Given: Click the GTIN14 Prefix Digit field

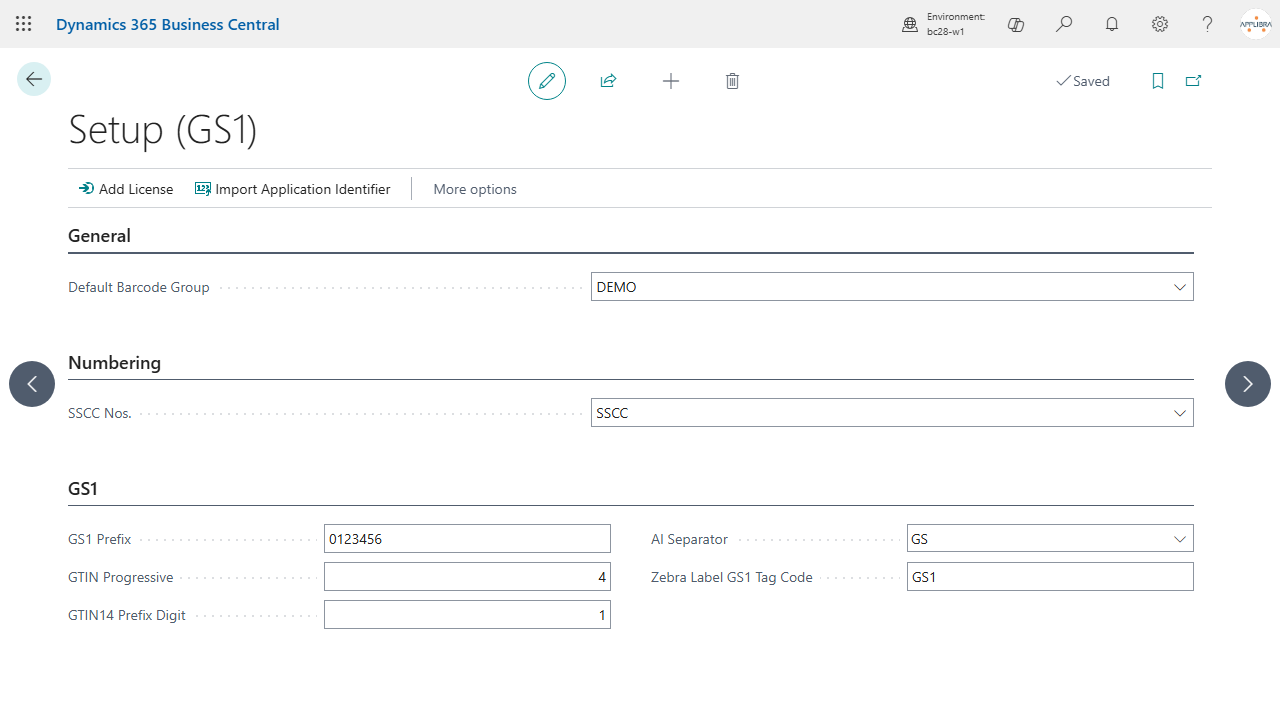Looking at the screenshot, I should click(467, 615).
